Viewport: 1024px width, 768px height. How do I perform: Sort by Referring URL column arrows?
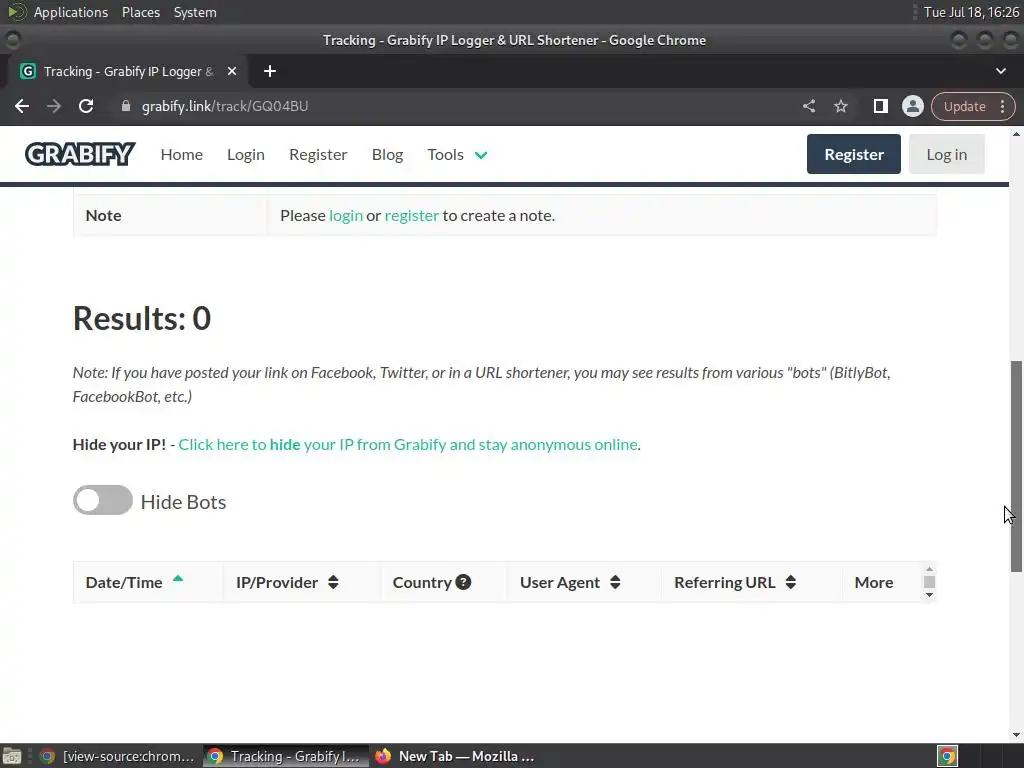tap(791, 583)
